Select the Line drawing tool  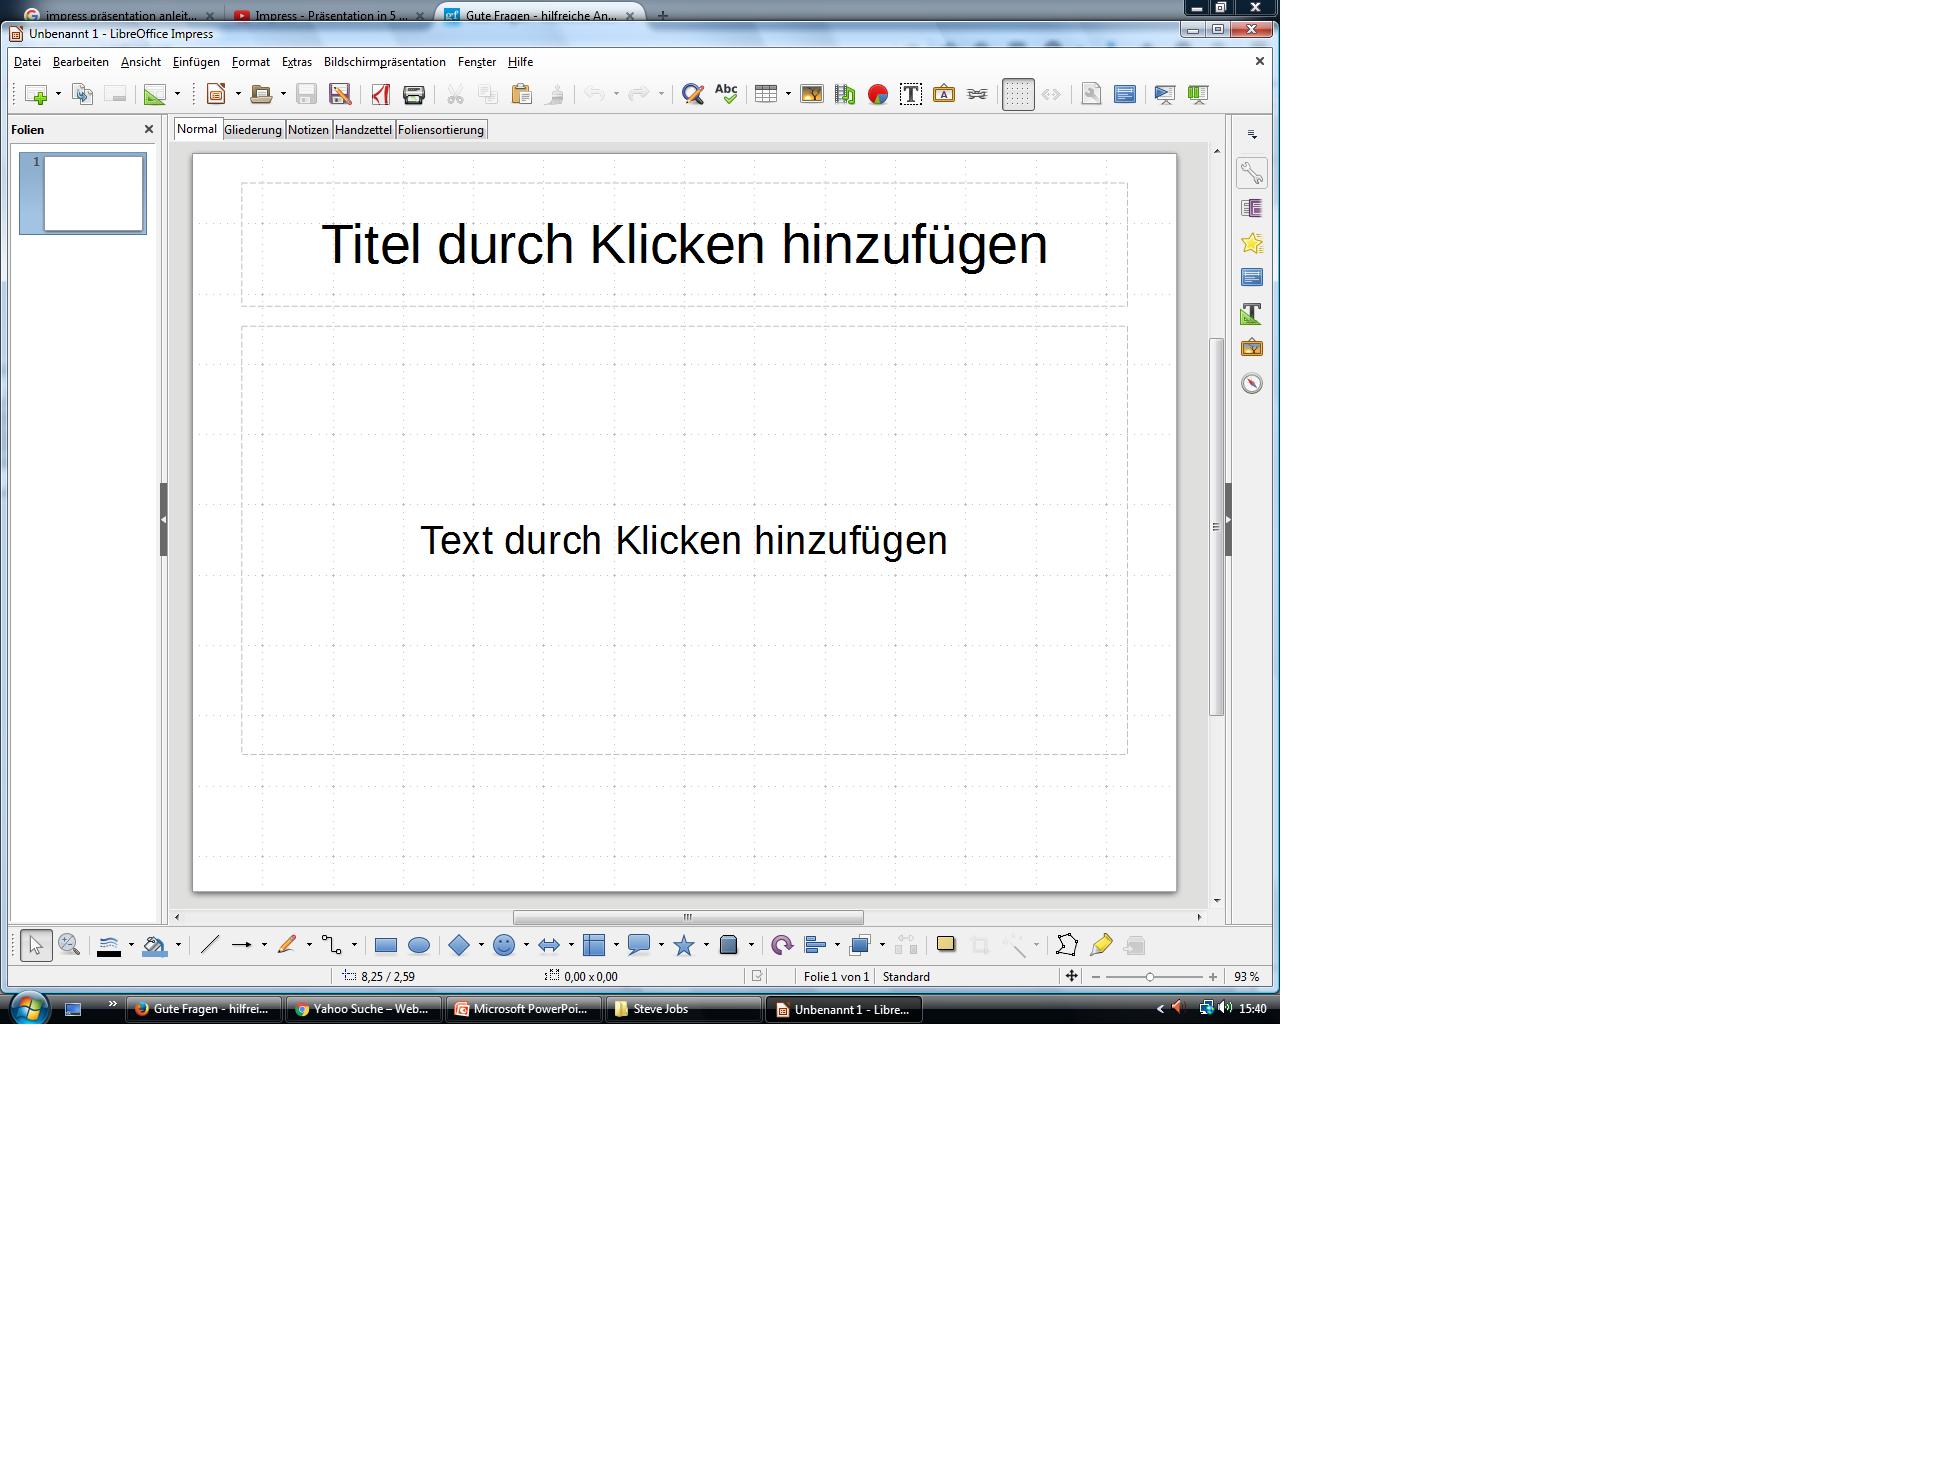tap(209, 945)
